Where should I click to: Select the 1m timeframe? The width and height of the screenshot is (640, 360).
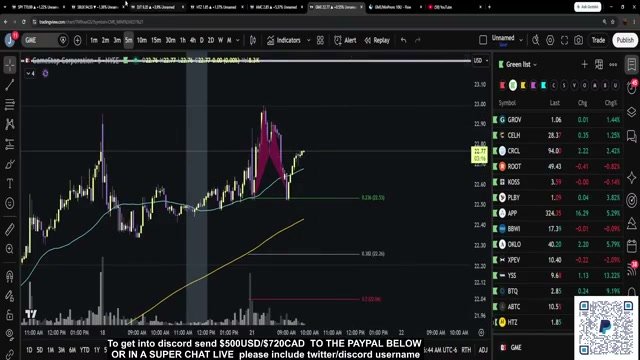pos(94,40)
